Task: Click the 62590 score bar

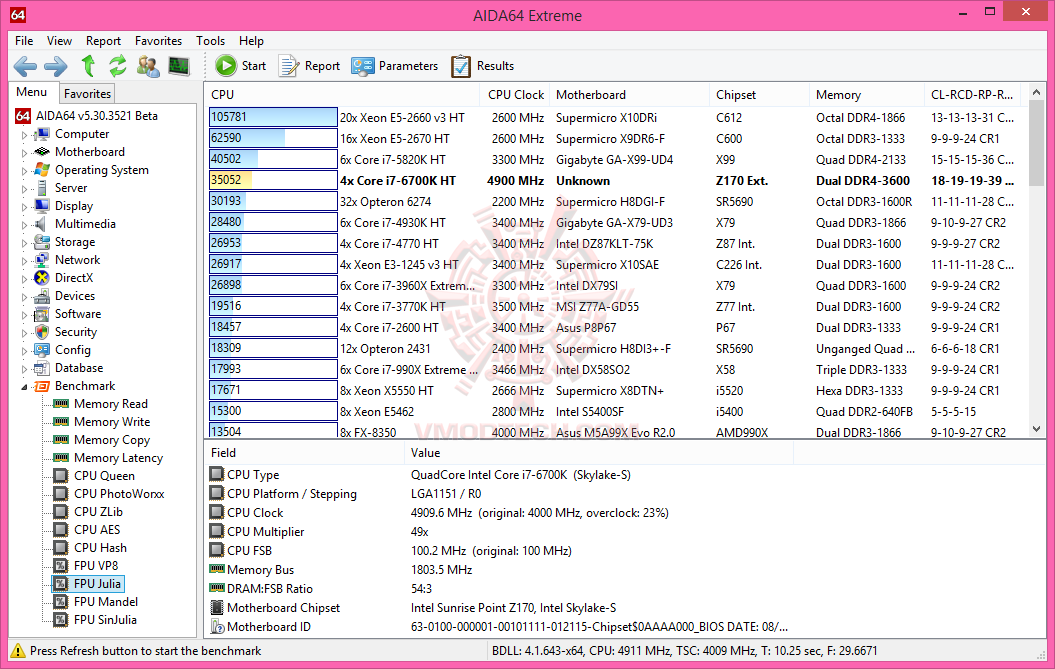Action: [273, 138]
